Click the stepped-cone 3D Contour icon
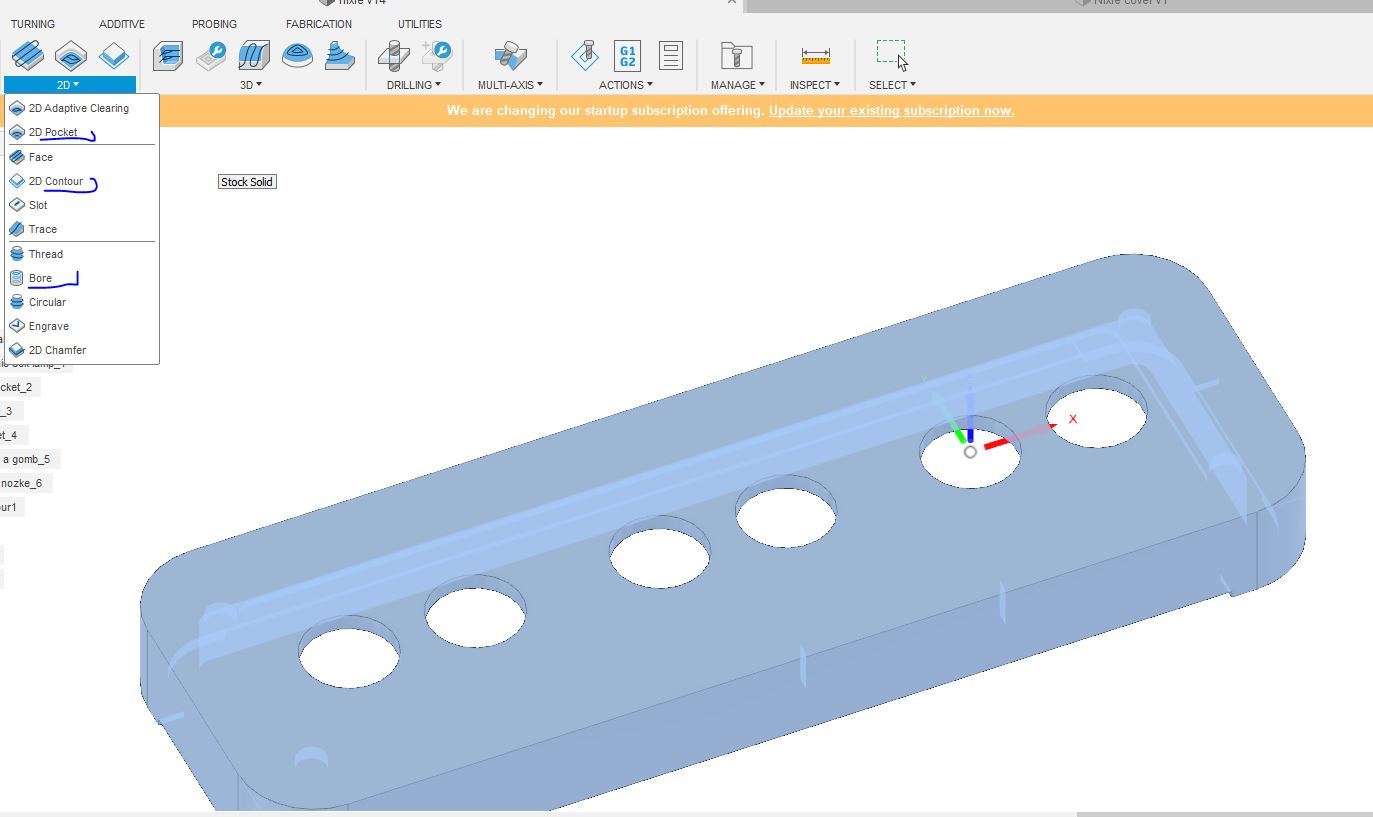 coord(340,55)
